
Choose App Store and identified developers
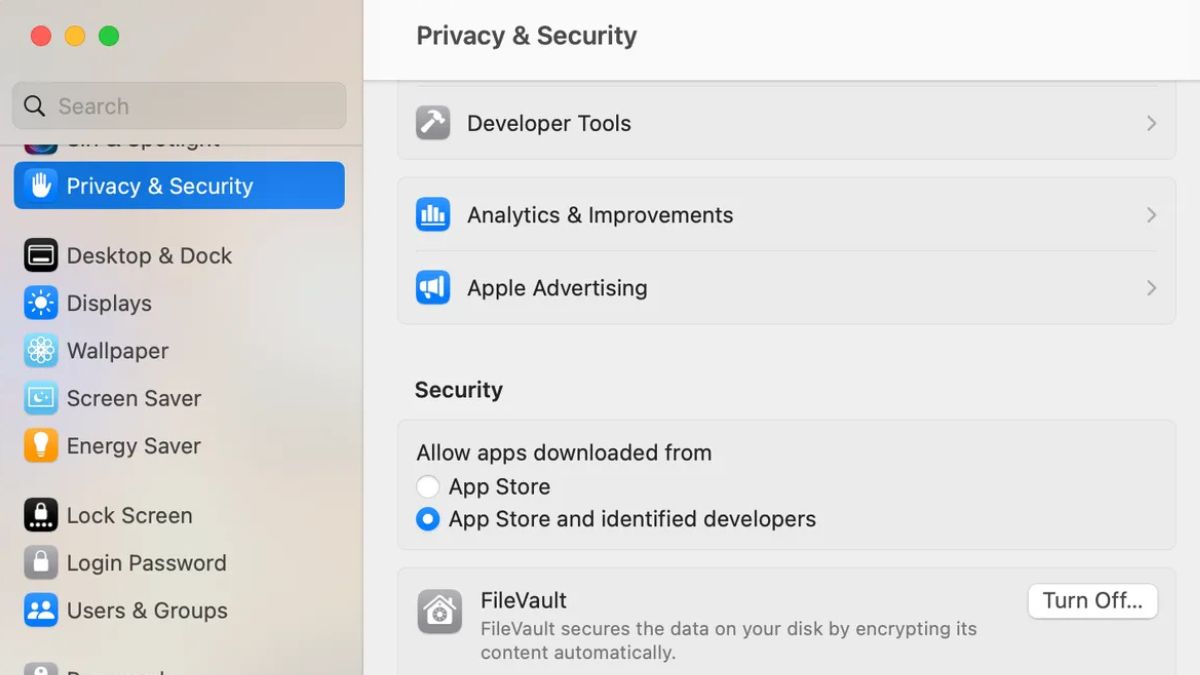click(x=428, y=519)
